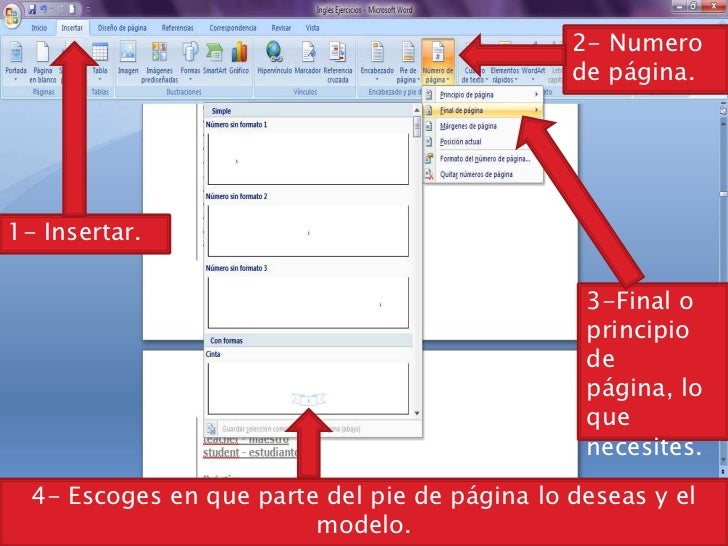728x546 pixels.
Task: Click the Undo icon in quick access toolbar
Action: pyautogui.click(x=44, y=9)
